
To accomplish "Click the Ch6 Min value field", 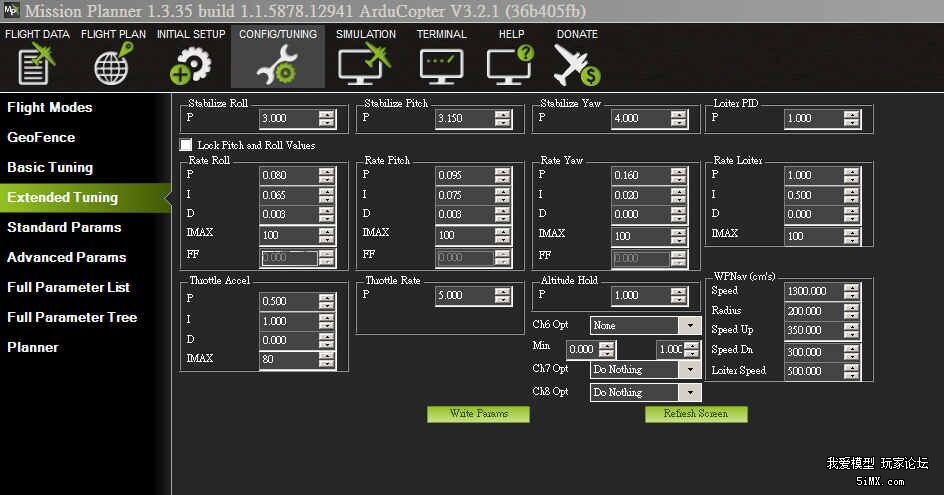I will click(582, 349).
